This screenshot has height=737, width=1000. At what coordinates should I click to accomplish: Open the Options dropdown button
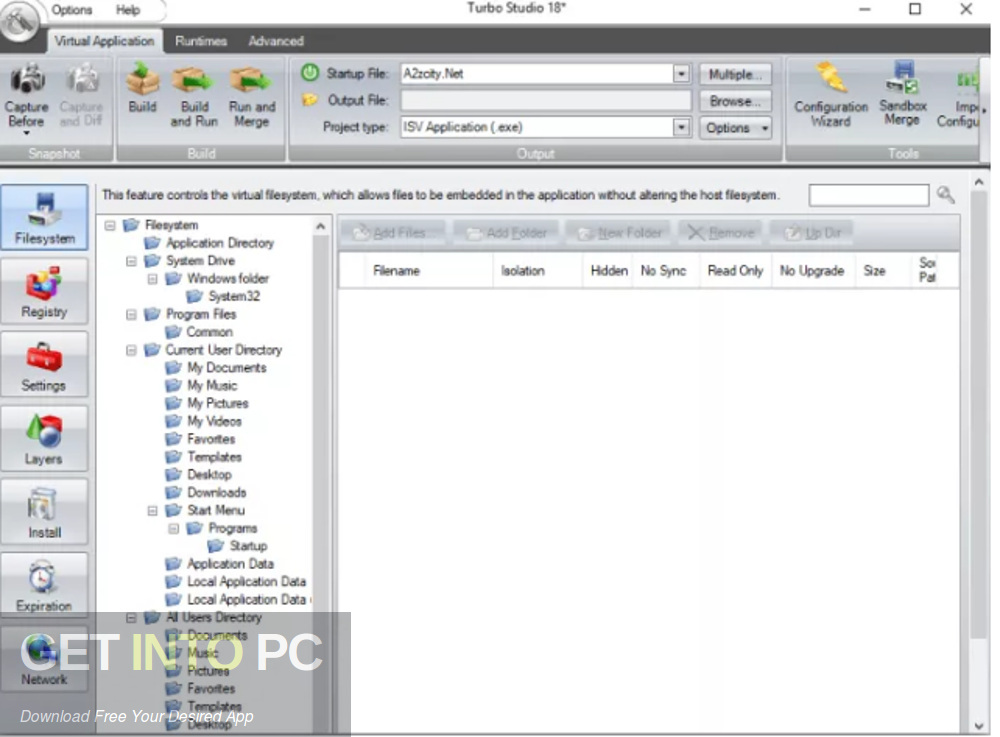(735, 128)
